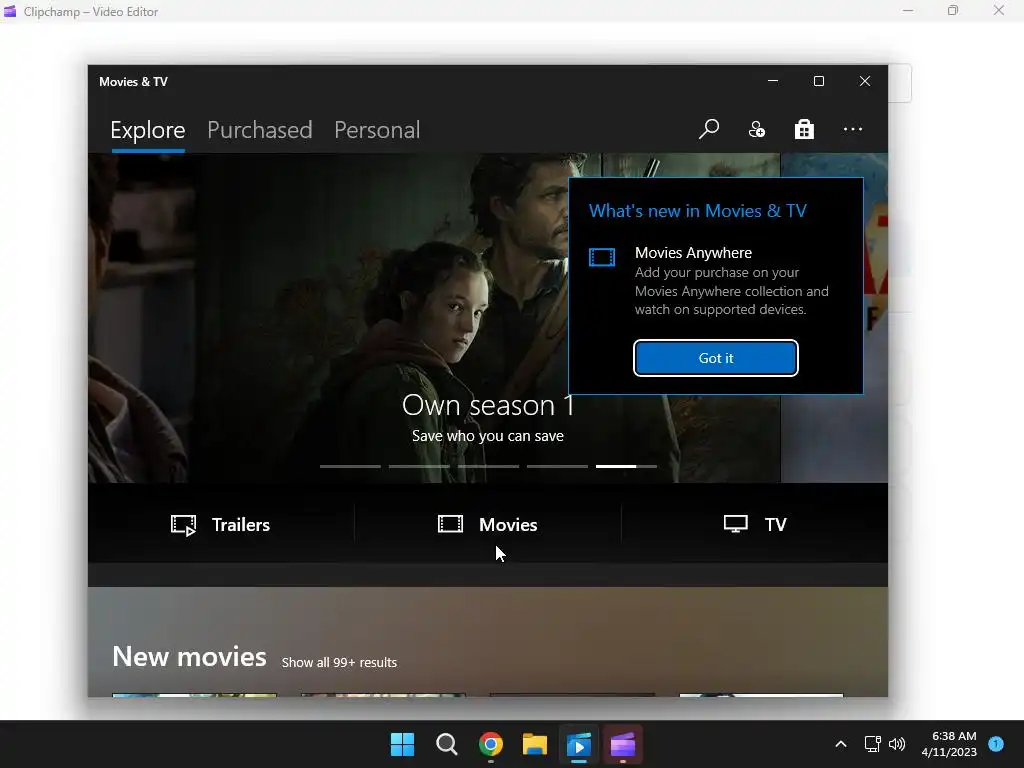Image resolution: width=1024 pixels, height=768 pixels.
Task: Close the Movies & TV window
Action: click(x=865, y=81)
